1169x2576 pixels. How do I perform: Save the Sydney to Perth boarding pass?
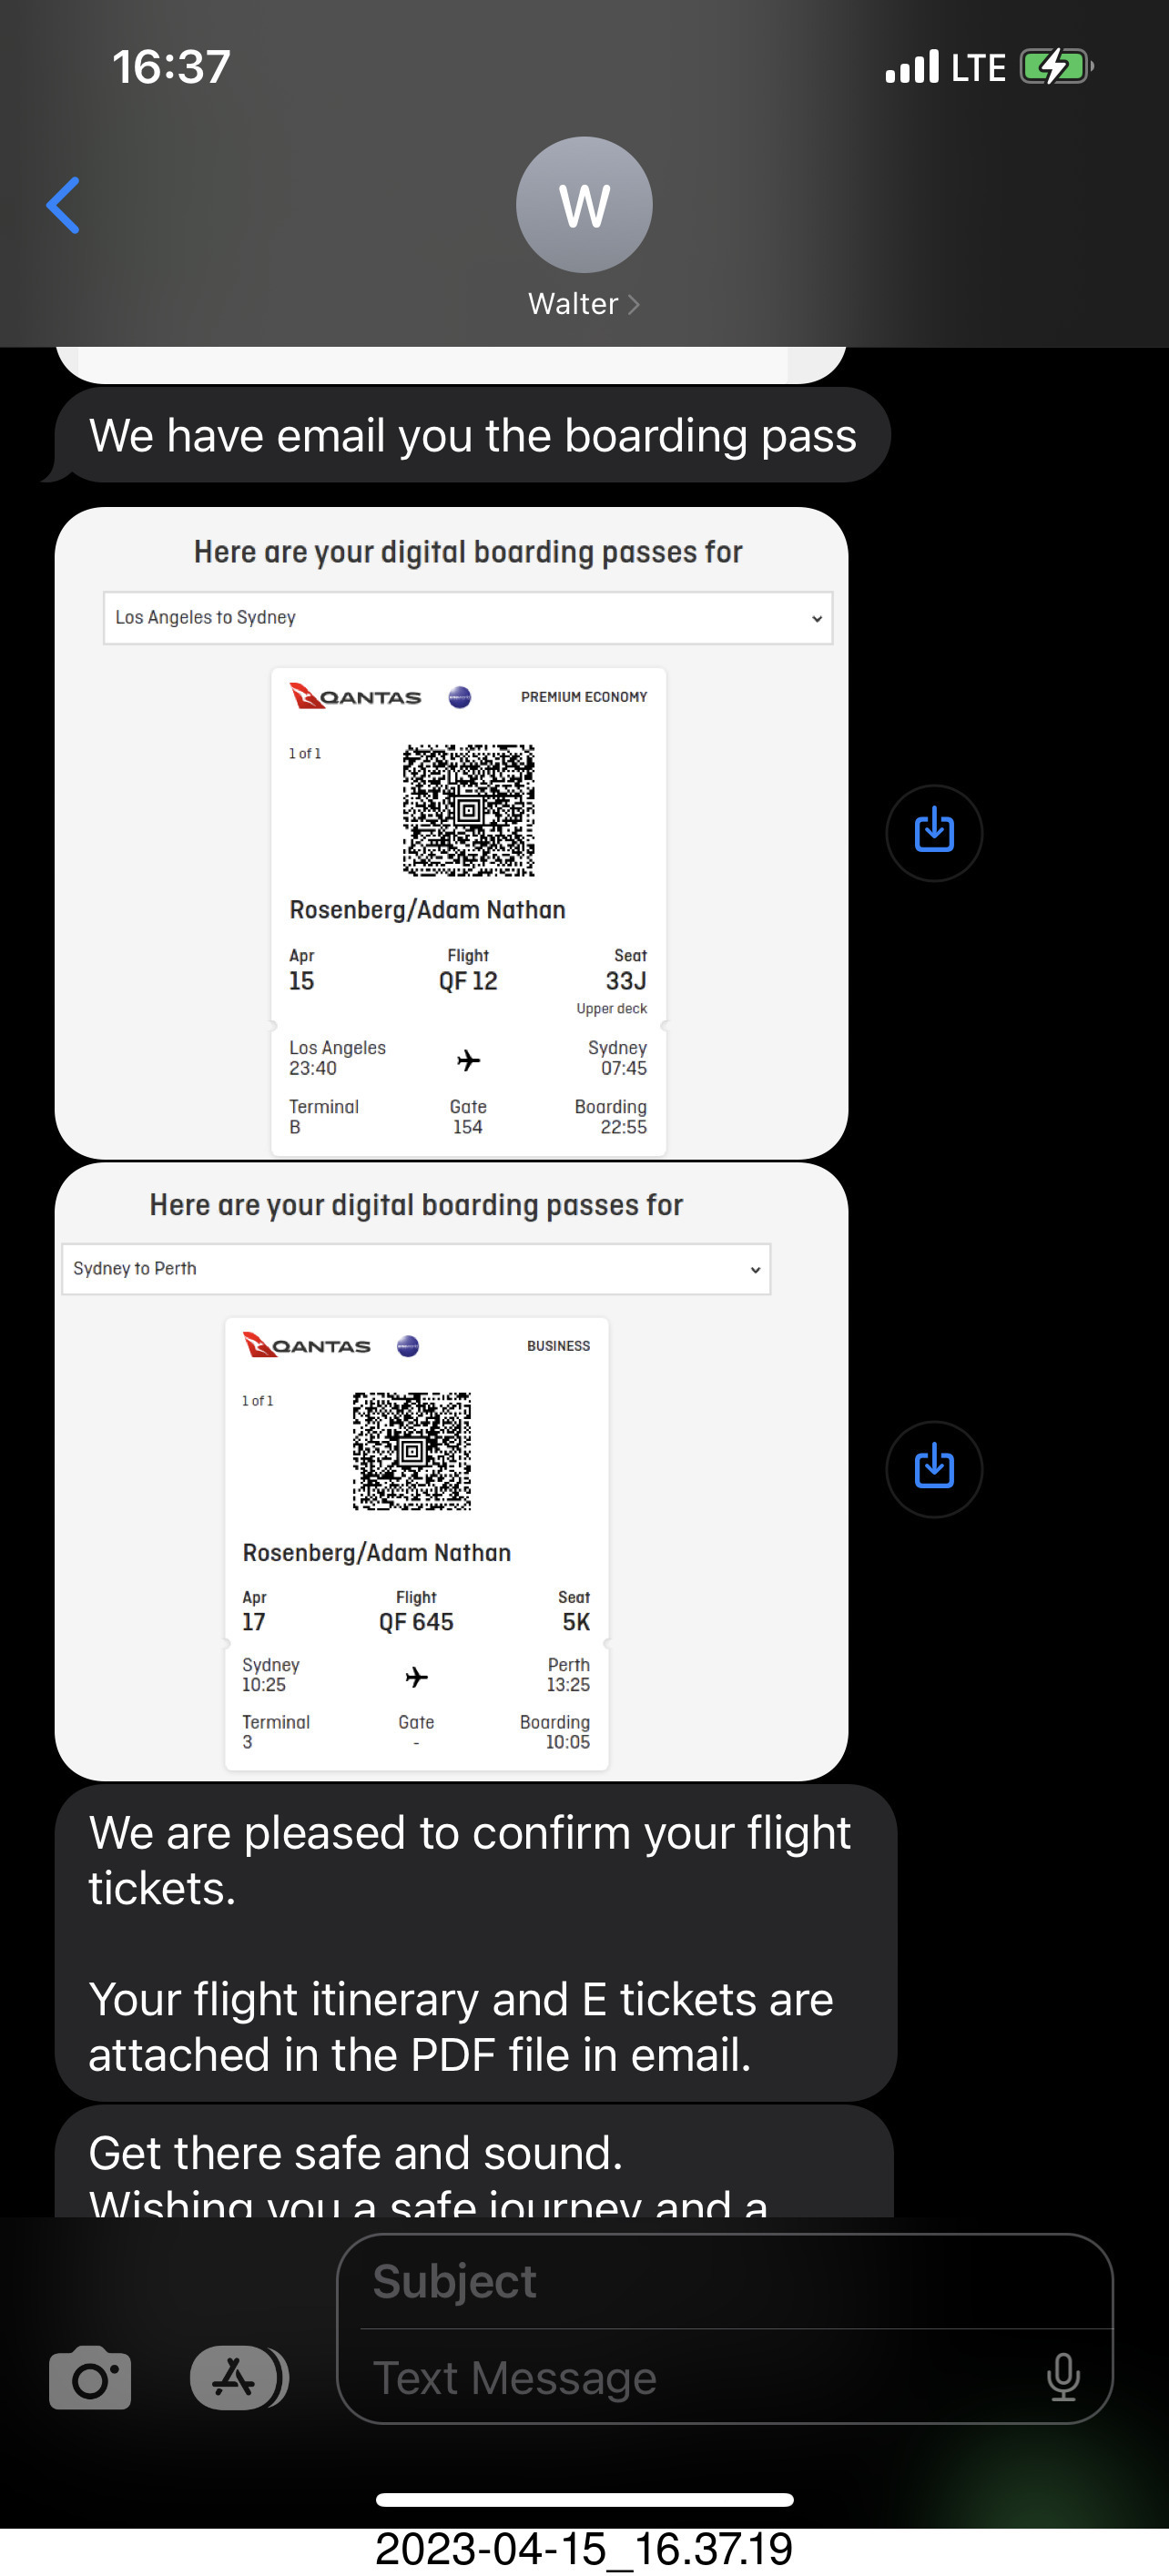(933, 1468)
